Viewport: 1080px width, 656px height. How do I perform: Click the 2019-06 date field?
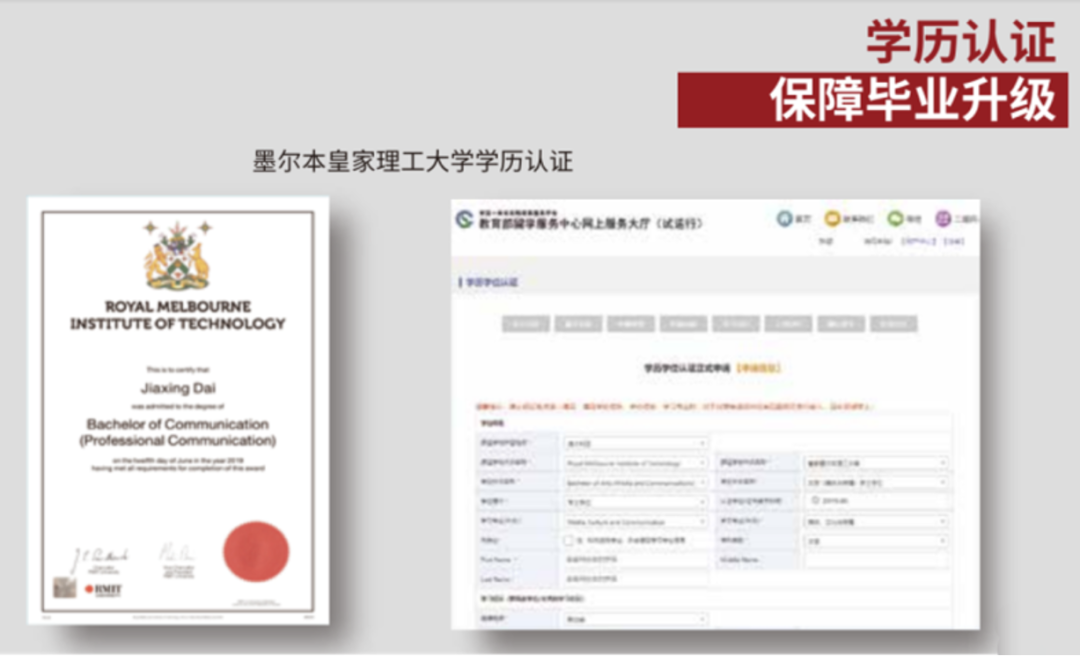pyautogui.click(x=876, y=501)
